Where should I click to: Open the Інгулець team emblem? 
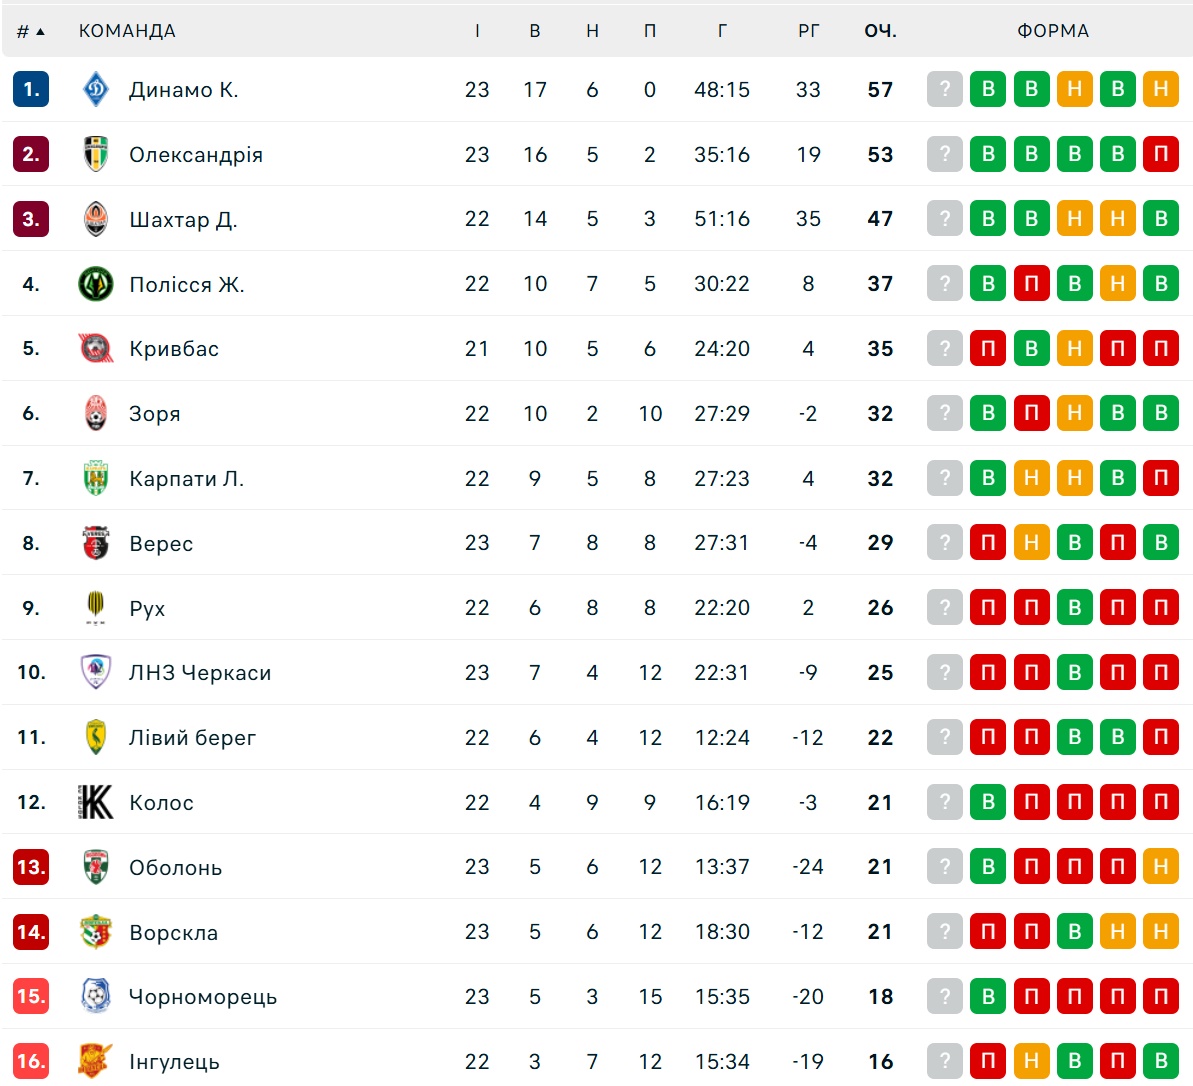96,1061
